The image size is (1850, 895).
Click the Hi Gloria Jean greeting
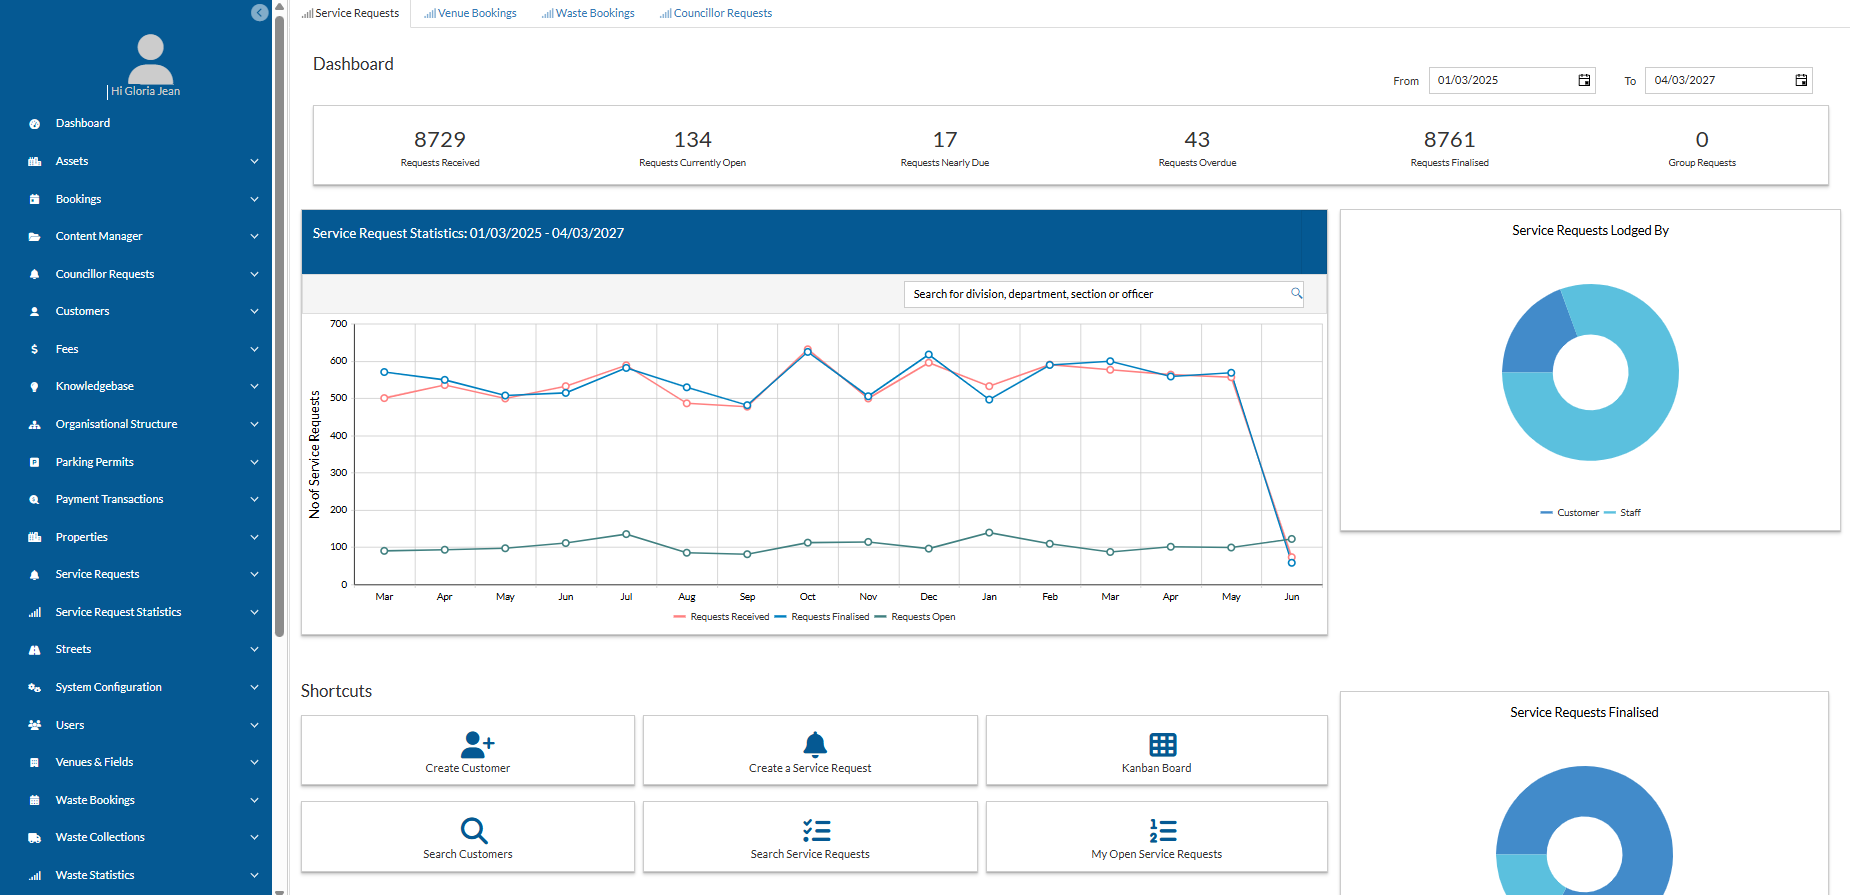coord(146,91)
